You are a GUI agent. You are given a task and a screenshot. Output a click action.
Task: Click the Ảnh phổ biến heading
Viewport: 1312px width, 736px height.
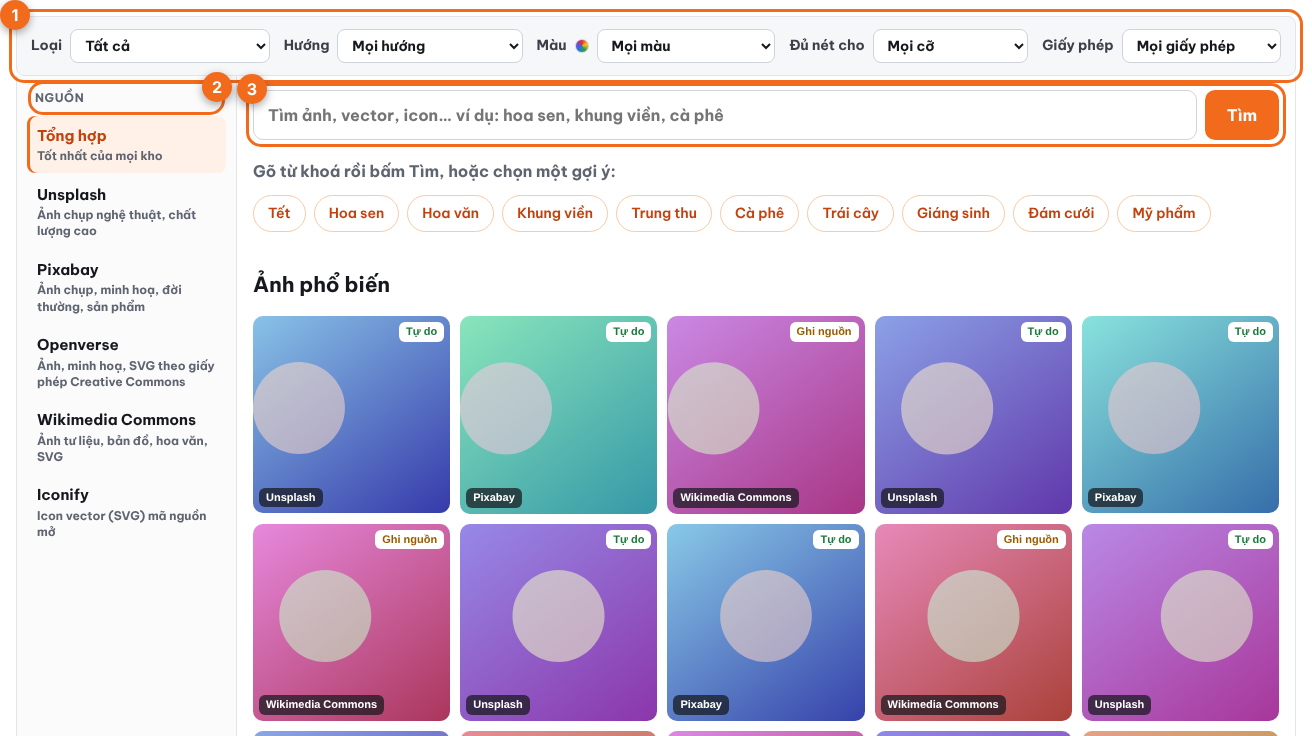(x=321, y=285)
